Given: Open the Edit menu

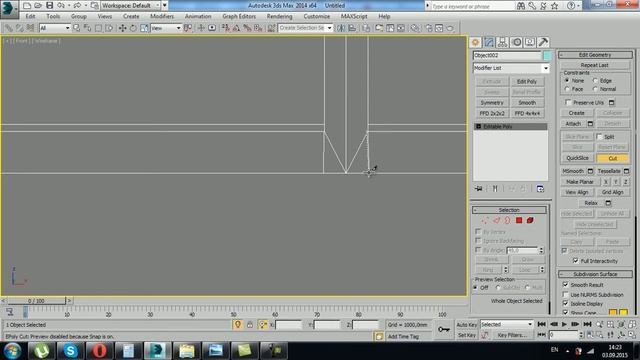Looking at the screenshot, I should 30,16.
